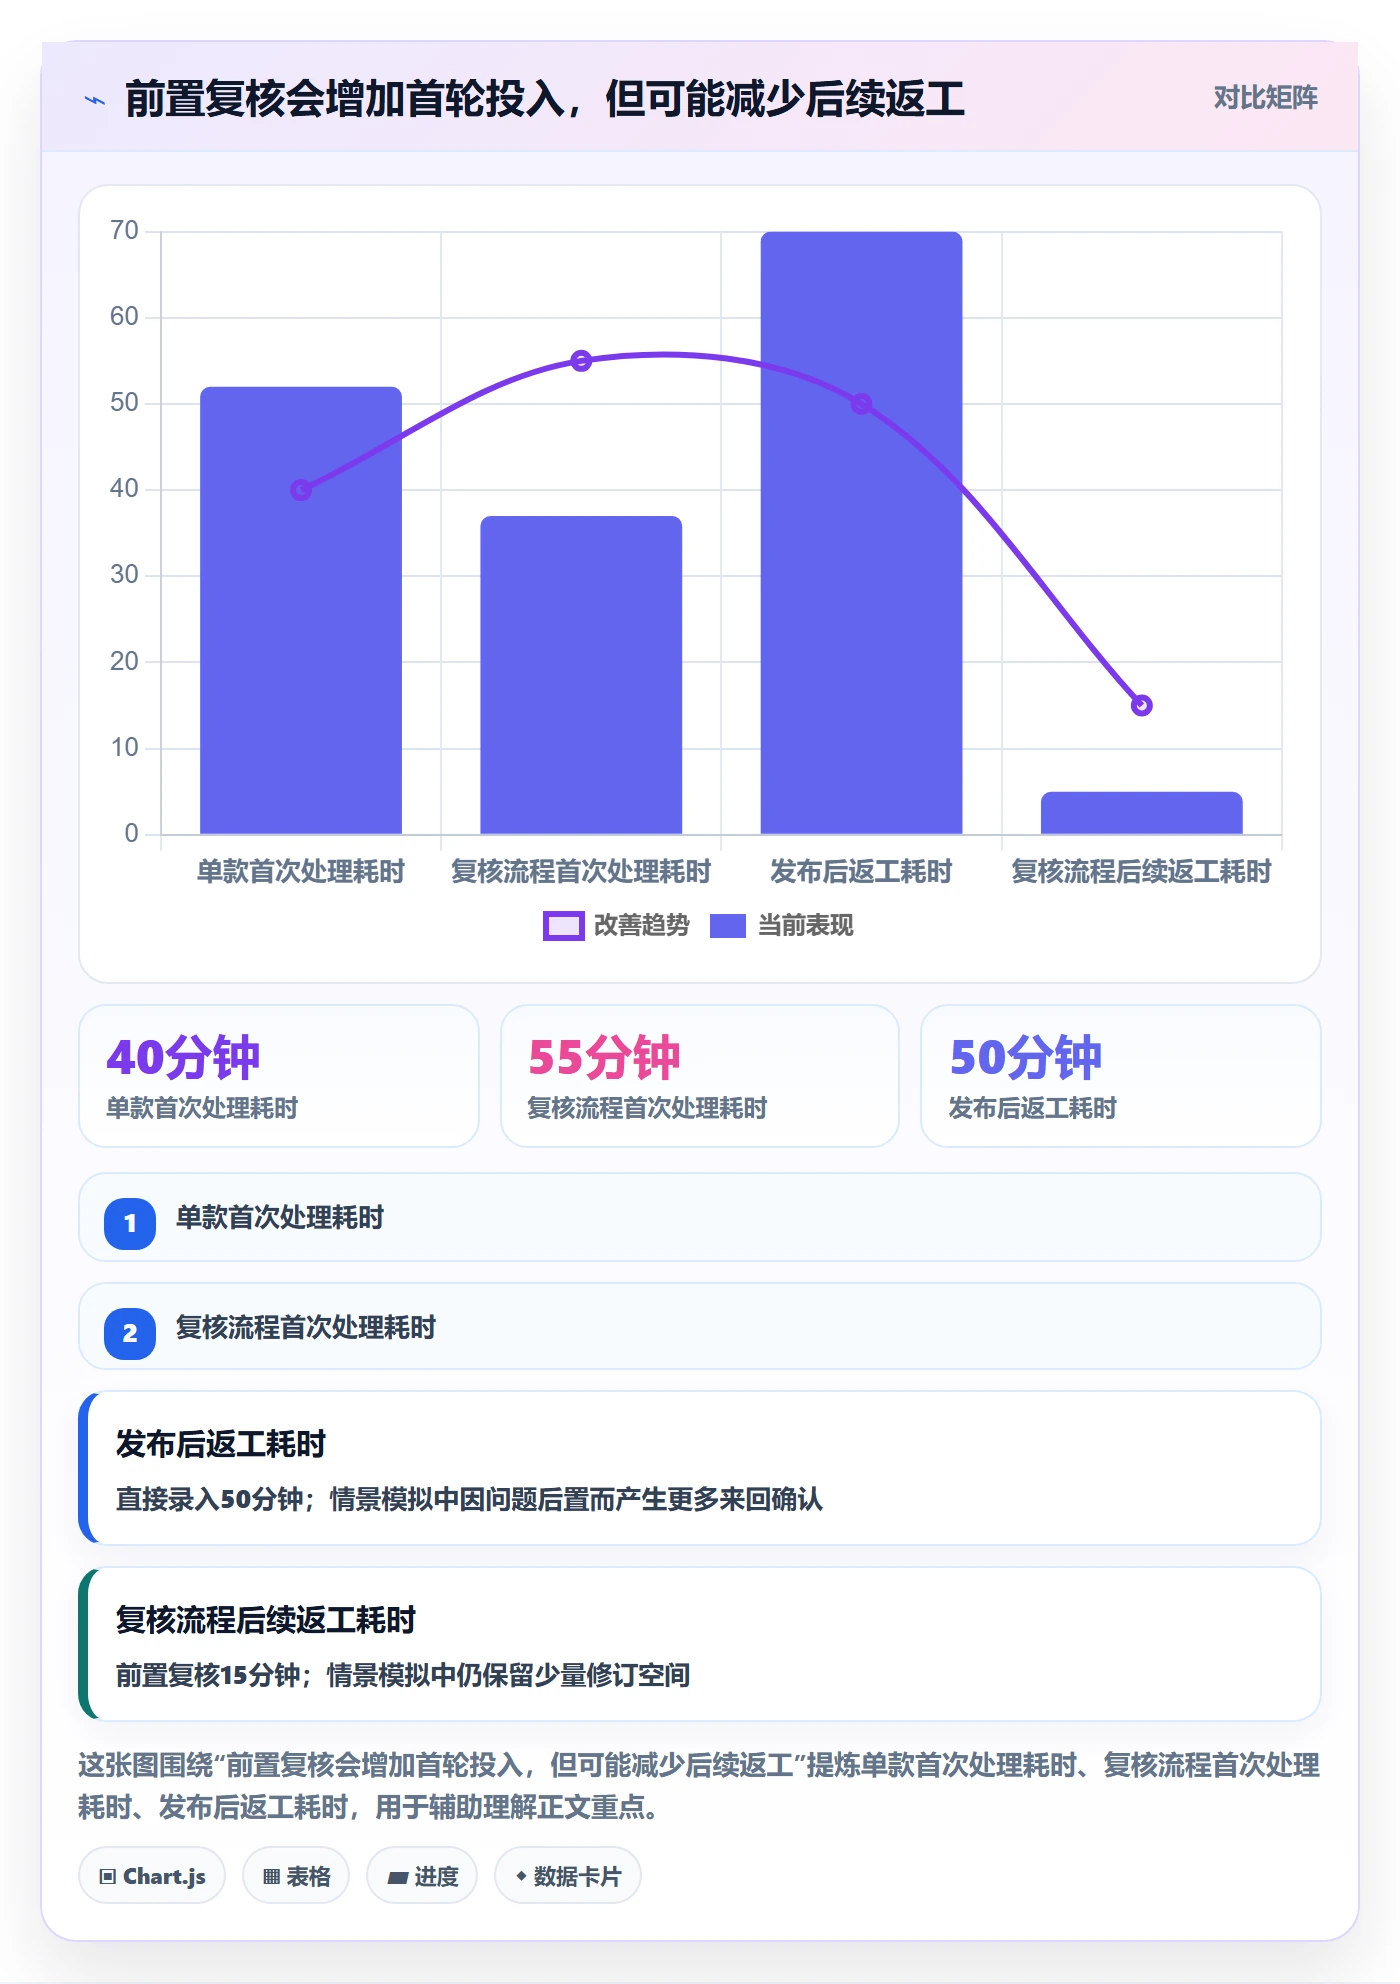Click the tall 发布后返工耗时 bar
This screenshot has width=1400, height=1984.
[x=861, y=533]
